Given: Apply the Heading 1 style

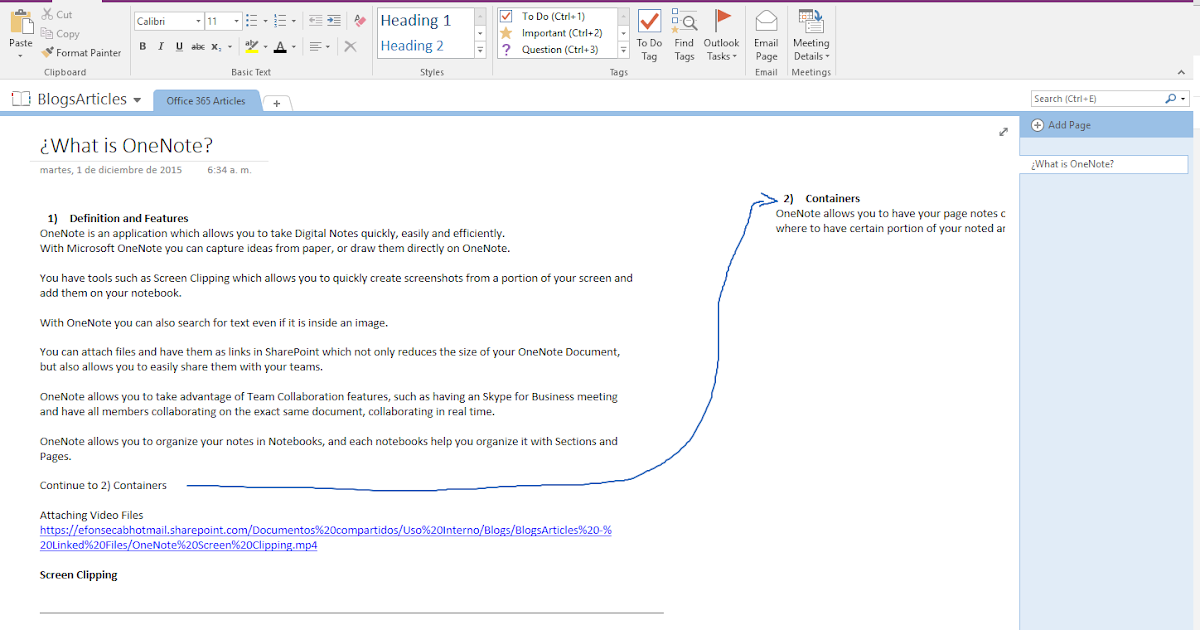Looking at the screenshot, I should click(x=416, y=20).
